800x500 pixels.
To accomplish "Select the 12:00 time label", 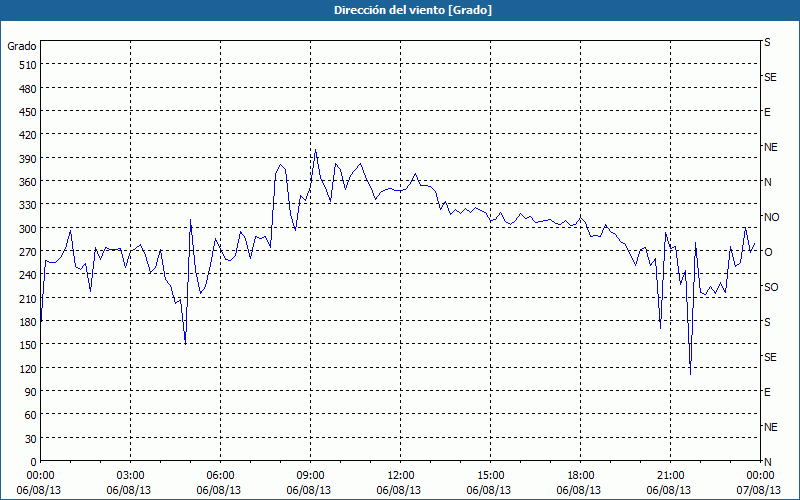I will click(x=401, y=476).
